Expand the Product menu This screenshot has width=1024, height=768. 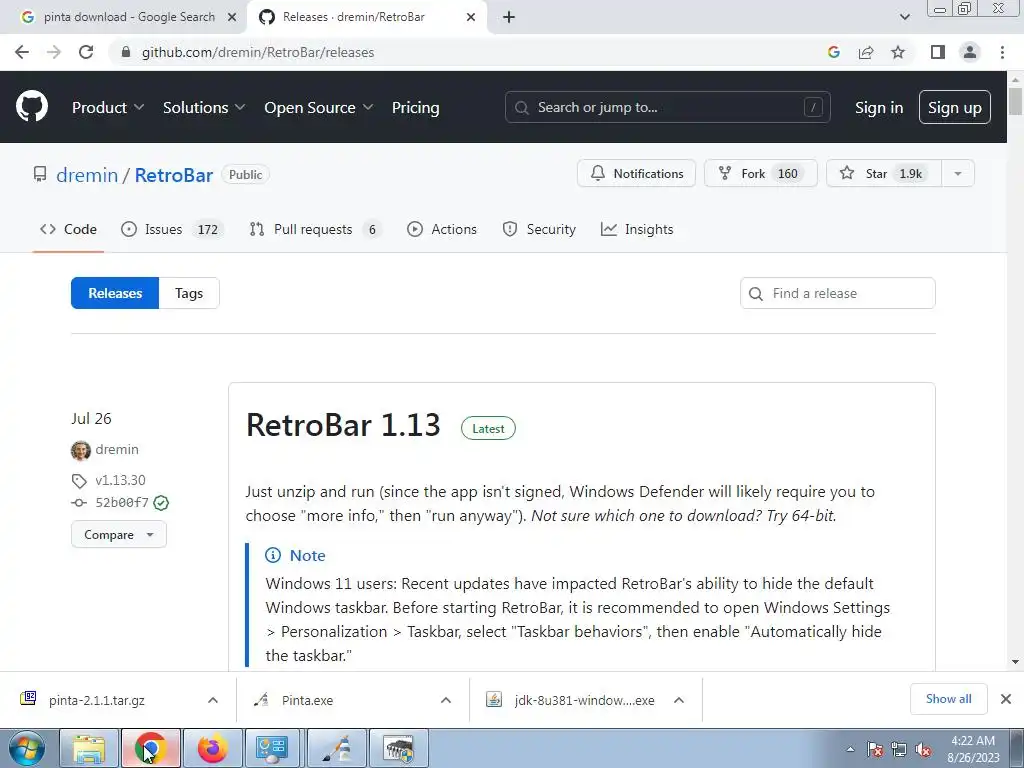(x=108, y=107)
